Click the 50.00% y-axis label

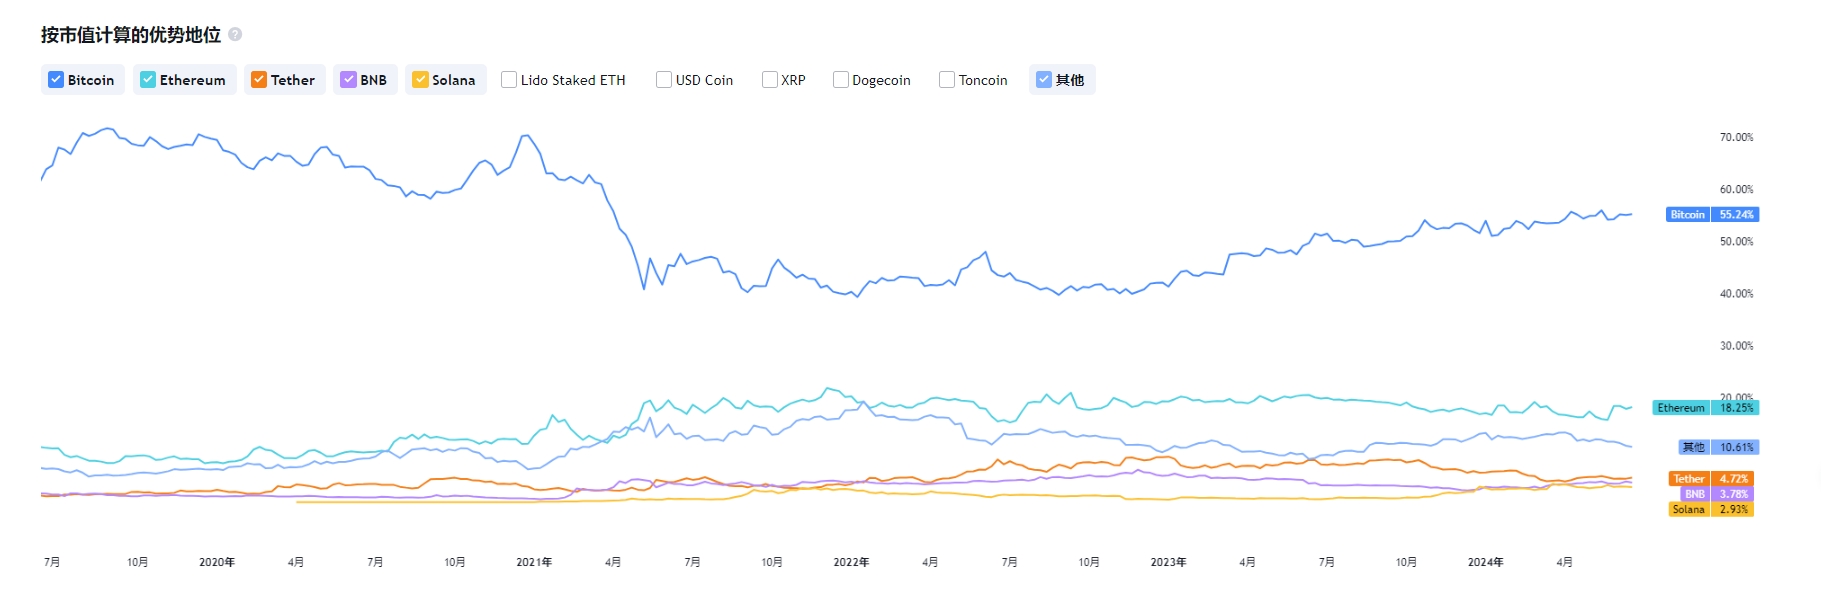click(x=1736, y=241)
